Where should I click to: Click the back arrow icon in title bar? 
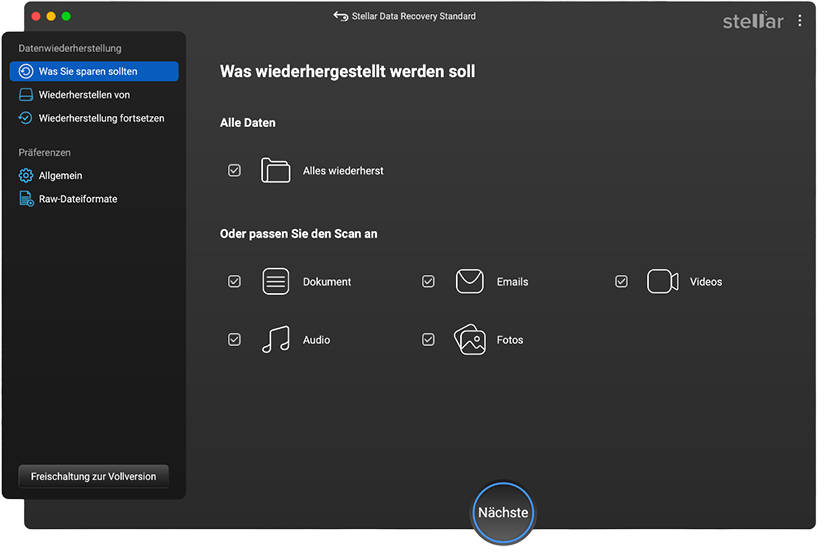pos(340,17)
